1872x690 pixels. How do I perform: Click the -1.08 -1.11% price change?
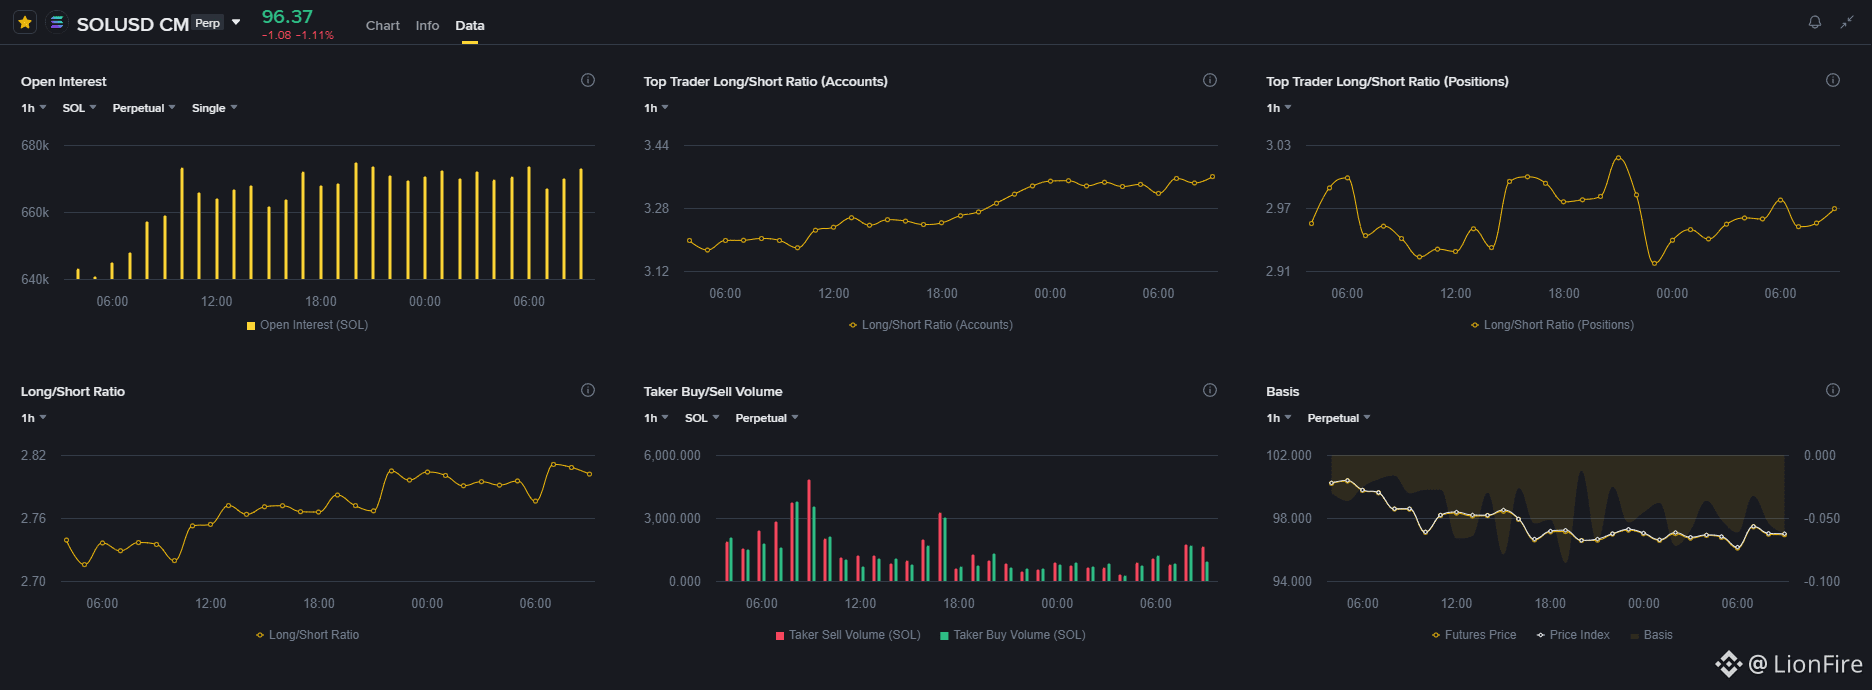tap(298, 35)
